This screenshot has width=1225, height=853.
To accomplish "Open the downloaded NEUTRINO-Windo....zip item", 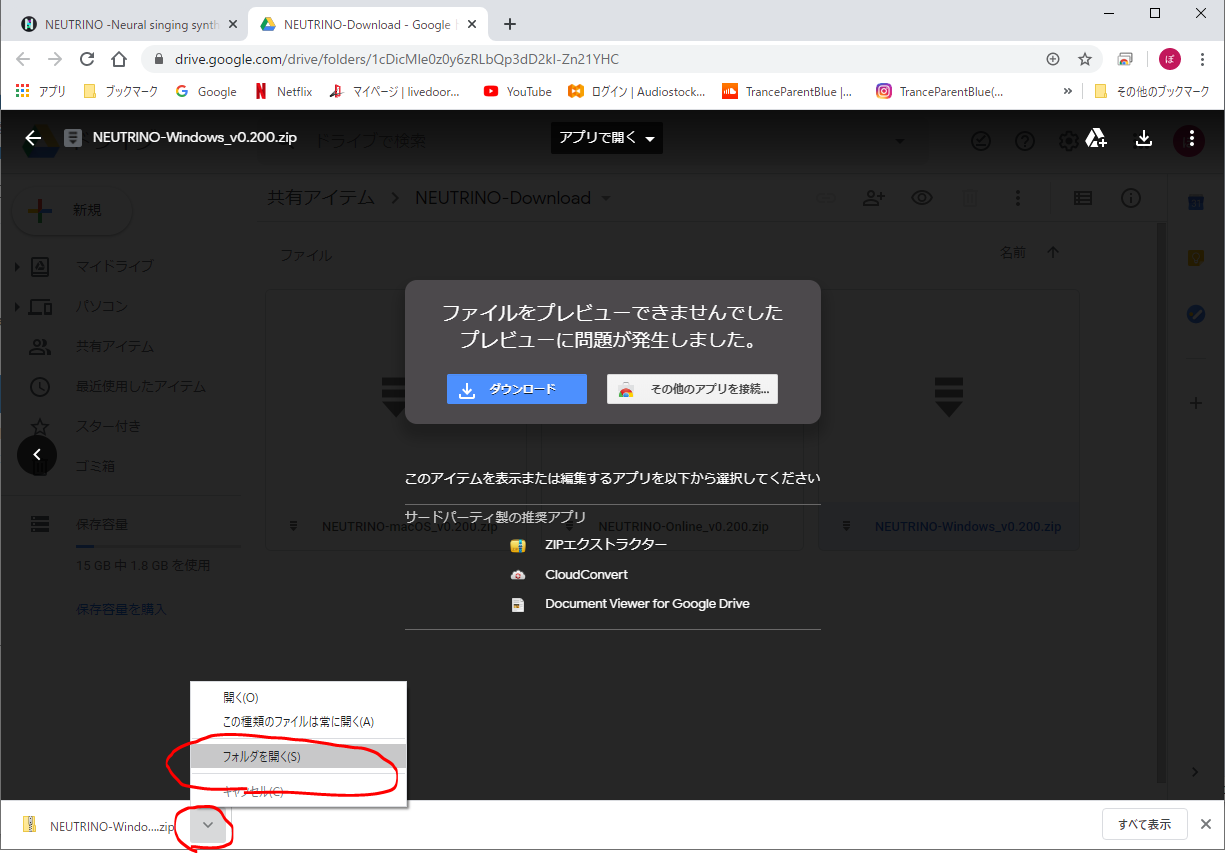I will [x=100, y=826].
